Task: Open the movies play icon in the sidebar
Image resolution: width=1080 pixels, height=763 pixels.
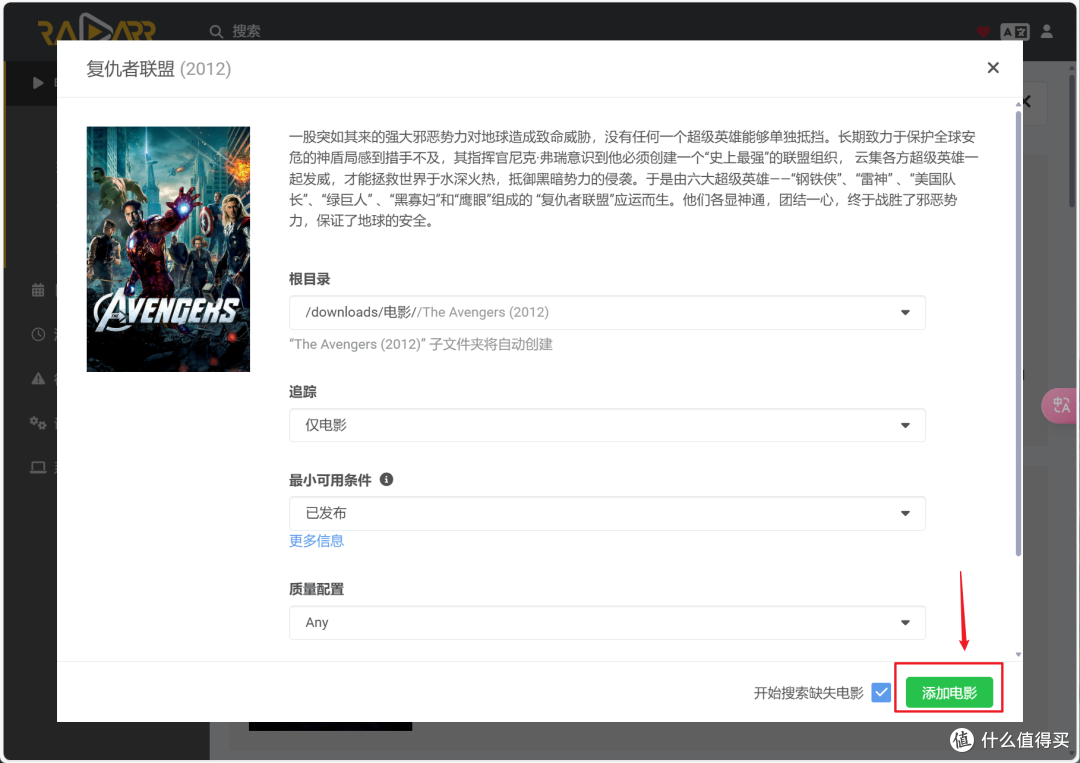Action: pyautogui.click(x=38, y=83)
